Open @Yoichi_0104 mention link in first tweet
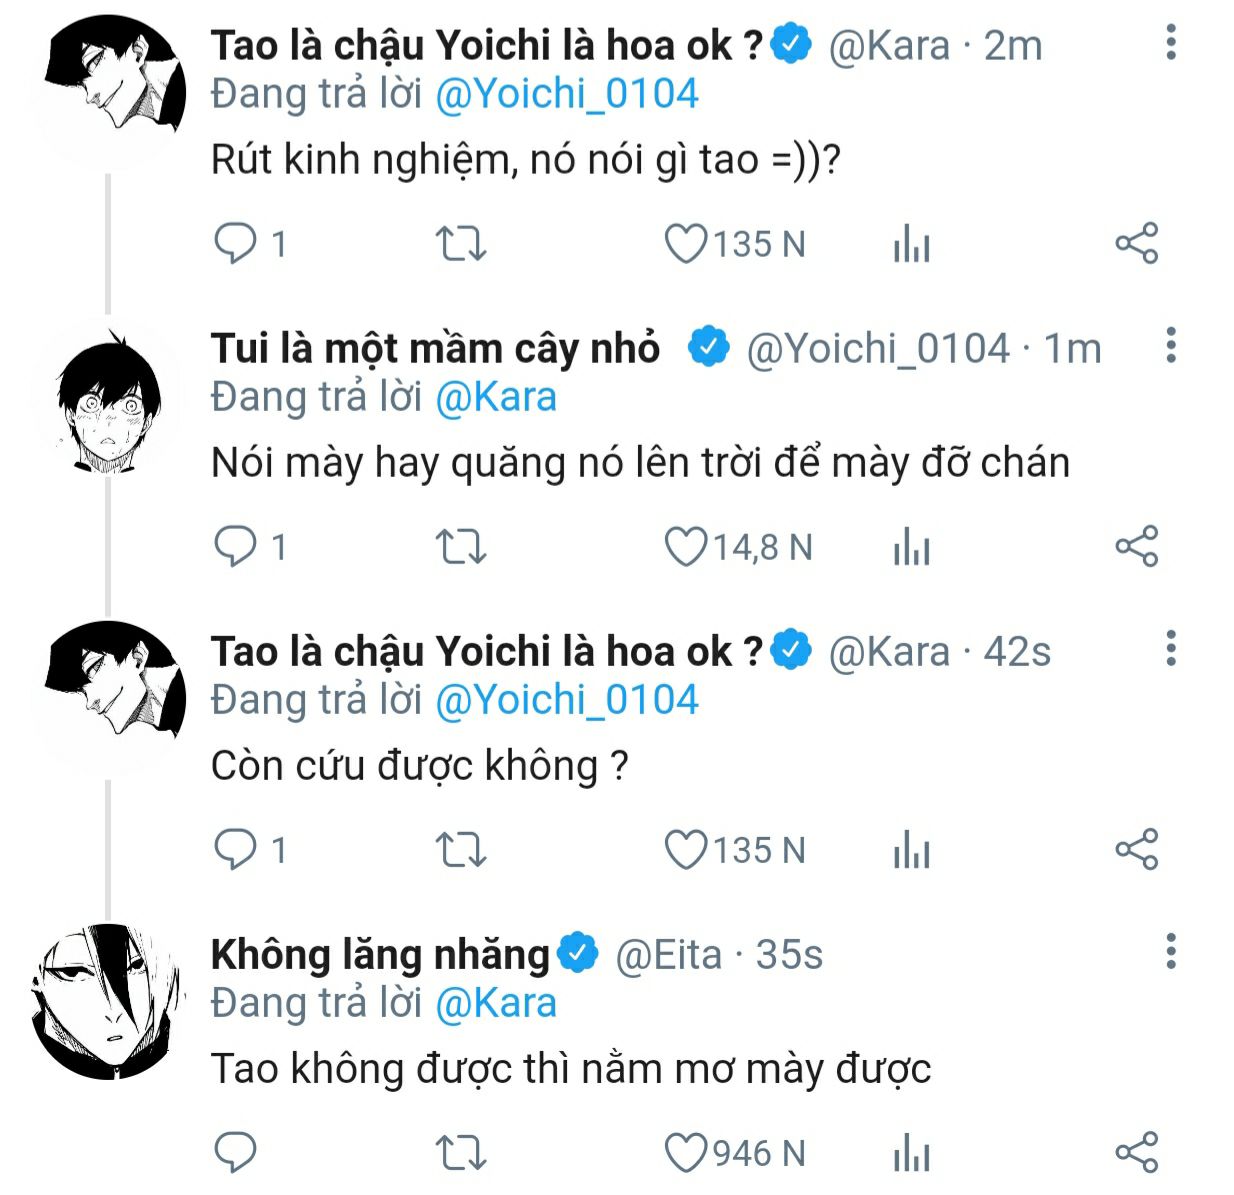The width and height of the screenshot is (1234, 1195). [566, 94]
